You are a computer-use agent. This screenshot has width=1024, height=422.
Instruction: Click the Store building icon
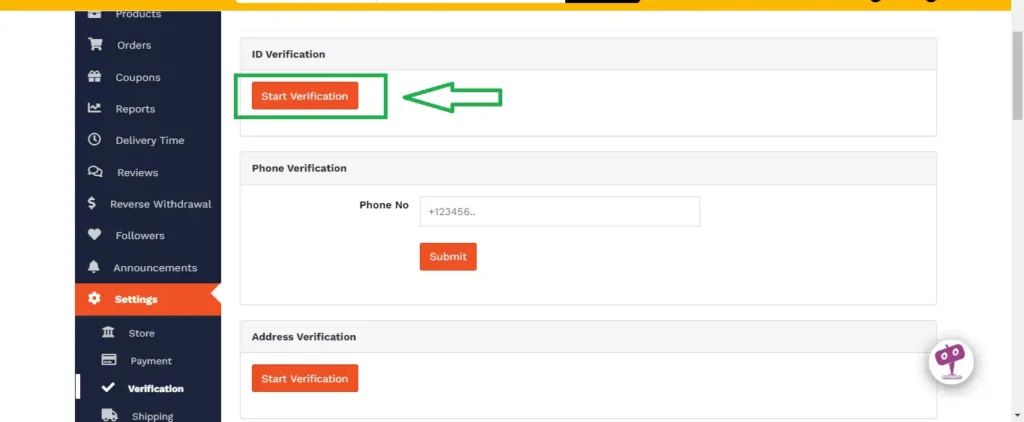click(108, 332)
